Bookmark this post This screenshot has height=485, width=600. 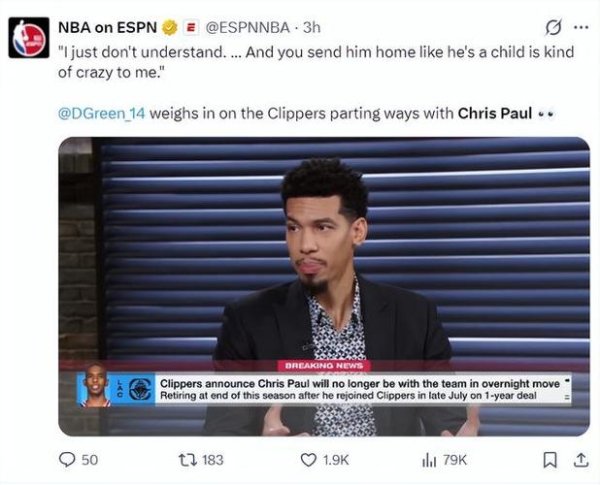point(550,460)
